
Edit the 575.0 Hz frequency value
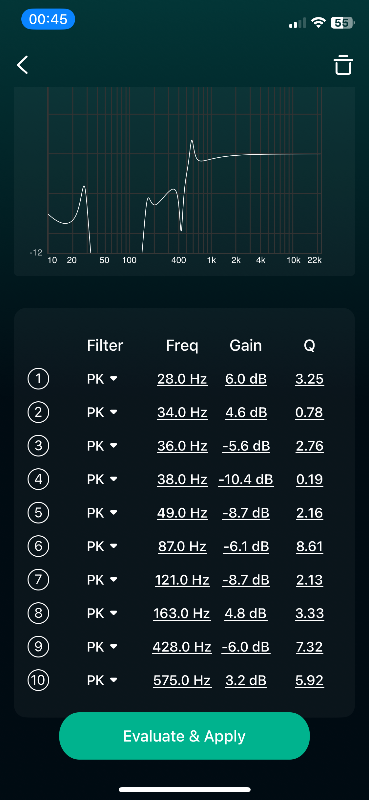coord(182,681)
